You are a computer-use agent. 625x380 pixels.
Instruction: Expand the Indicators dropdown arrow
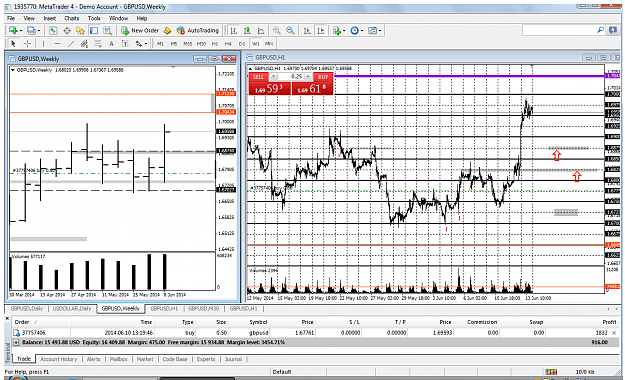point(344,31)
